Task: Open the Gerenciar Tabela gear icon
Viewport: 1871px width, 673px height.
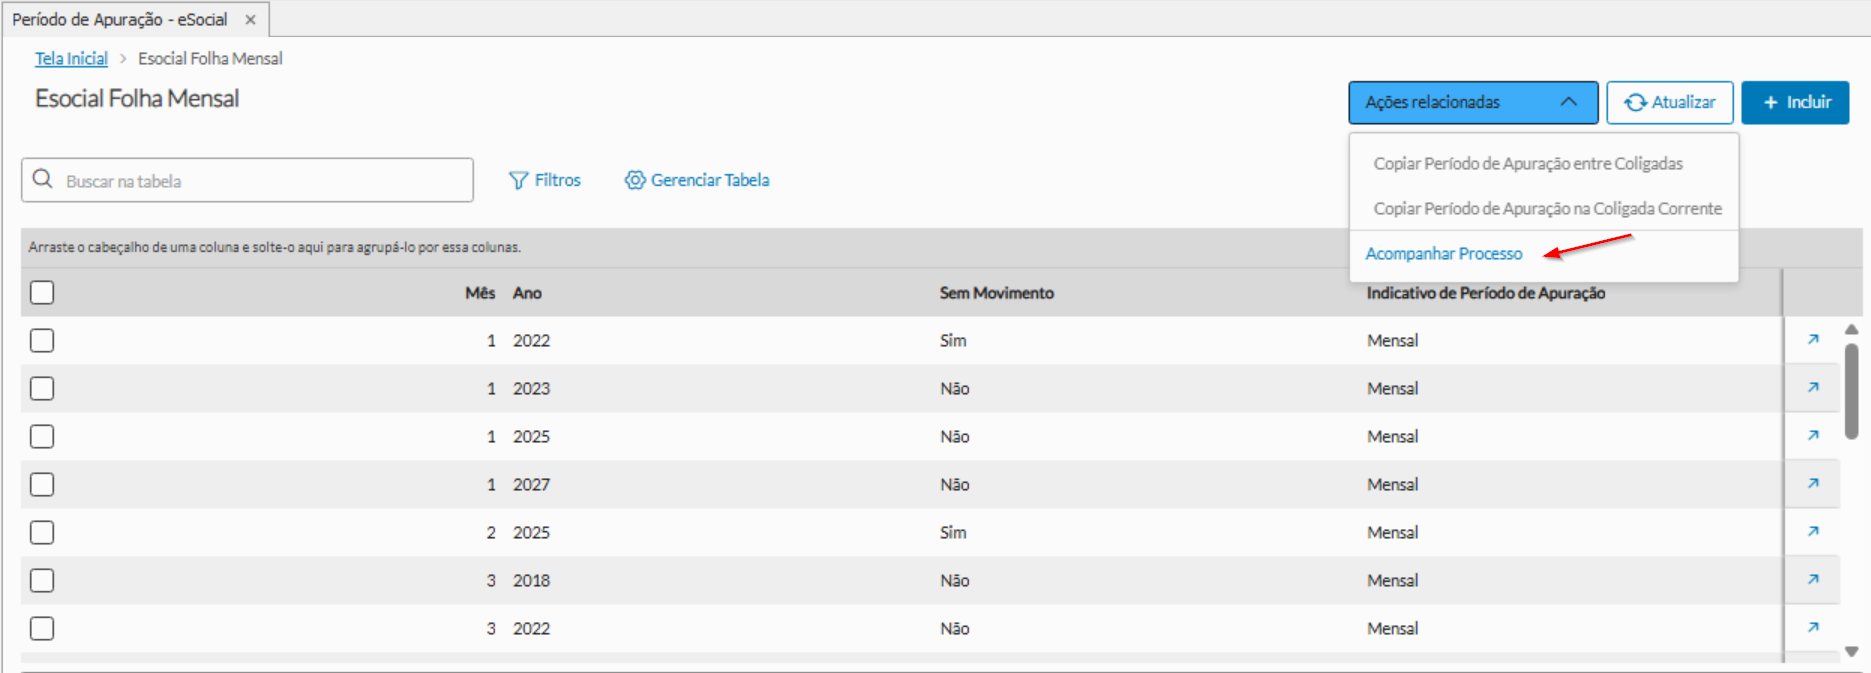Action: (635, 180)
